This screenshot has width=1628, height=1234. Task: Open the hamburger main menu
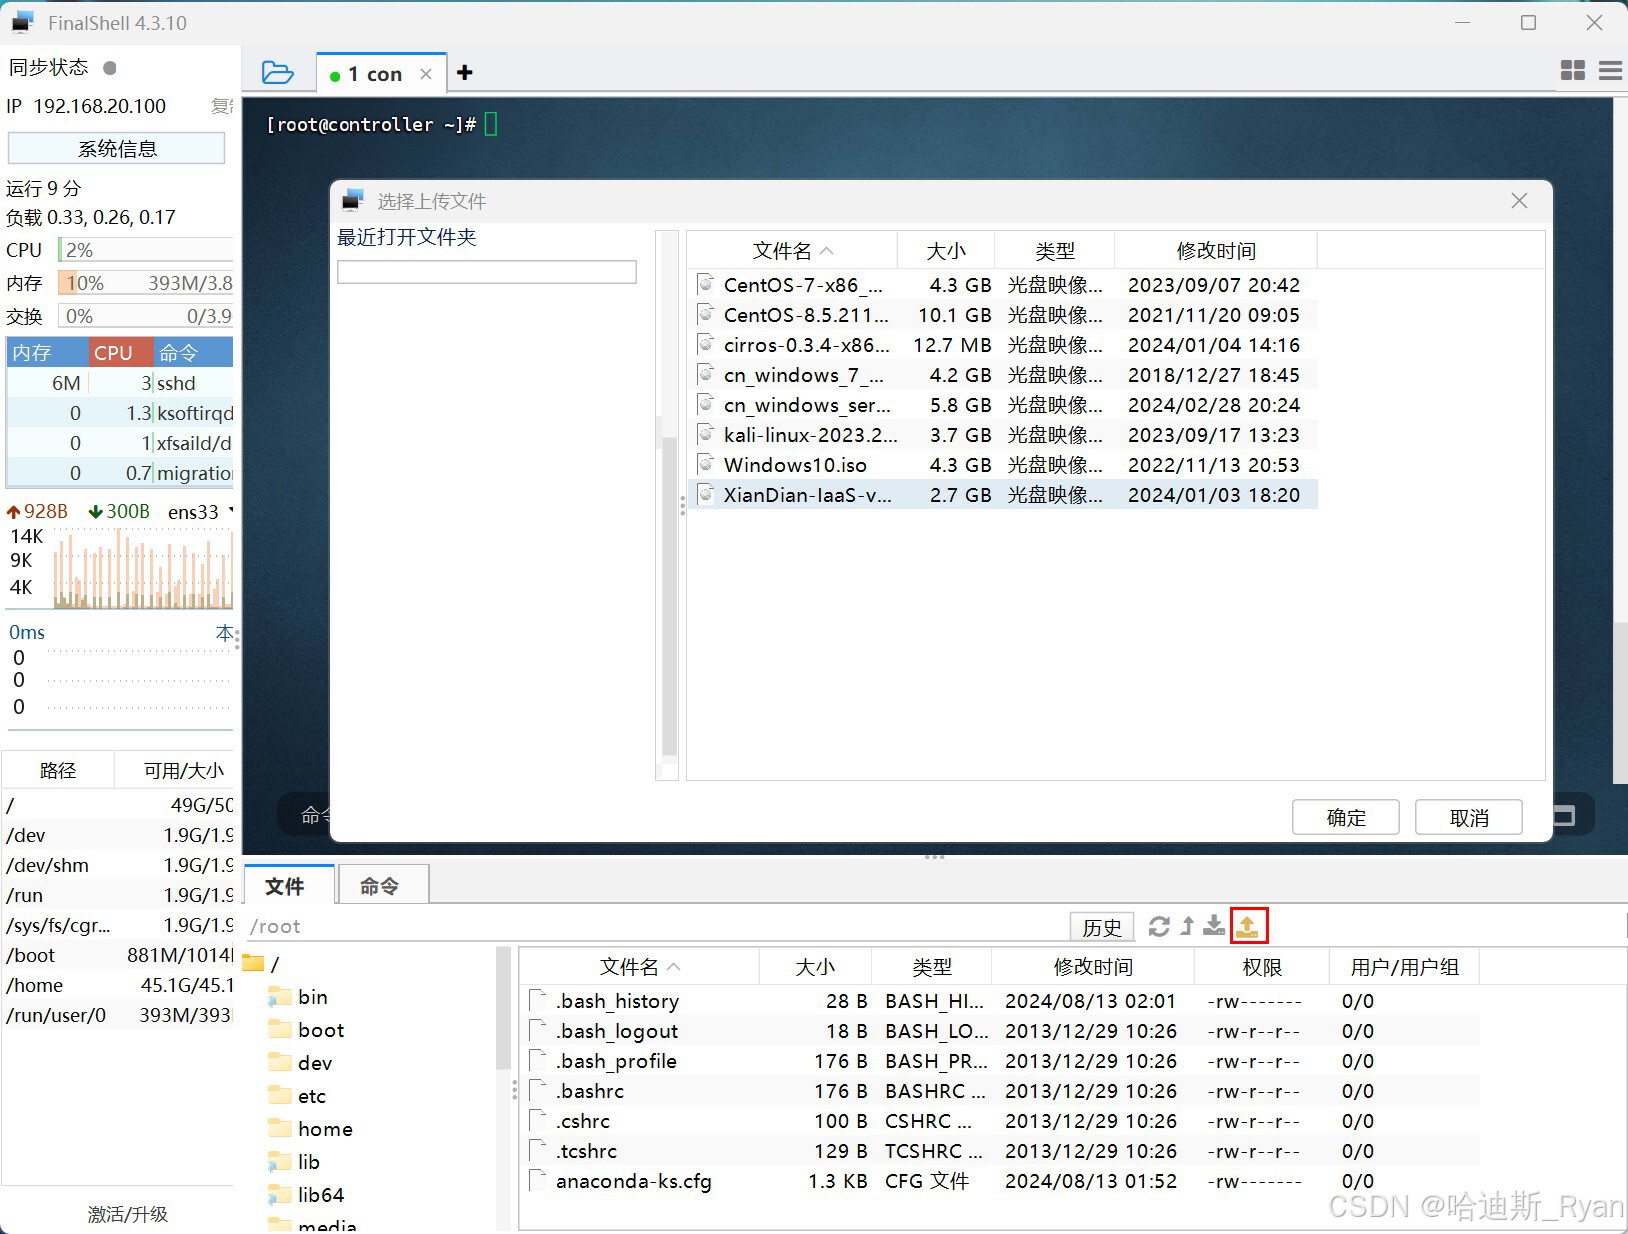coord(1610,70)
